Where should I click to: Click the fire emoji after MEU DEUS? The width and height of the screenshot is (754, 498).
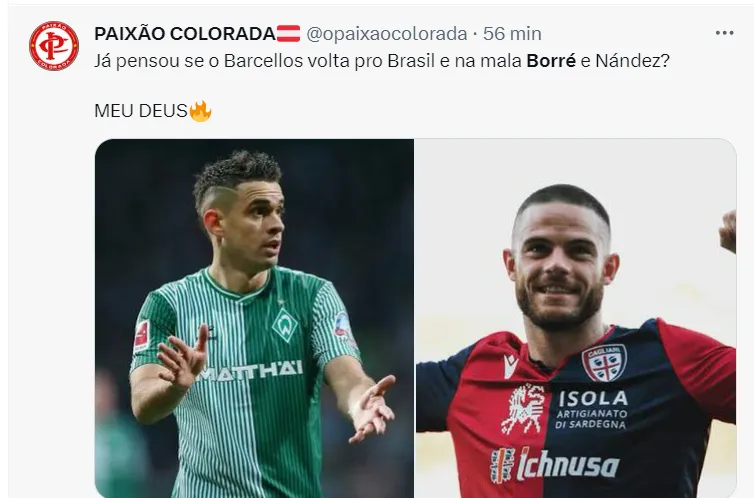(200, 111)
